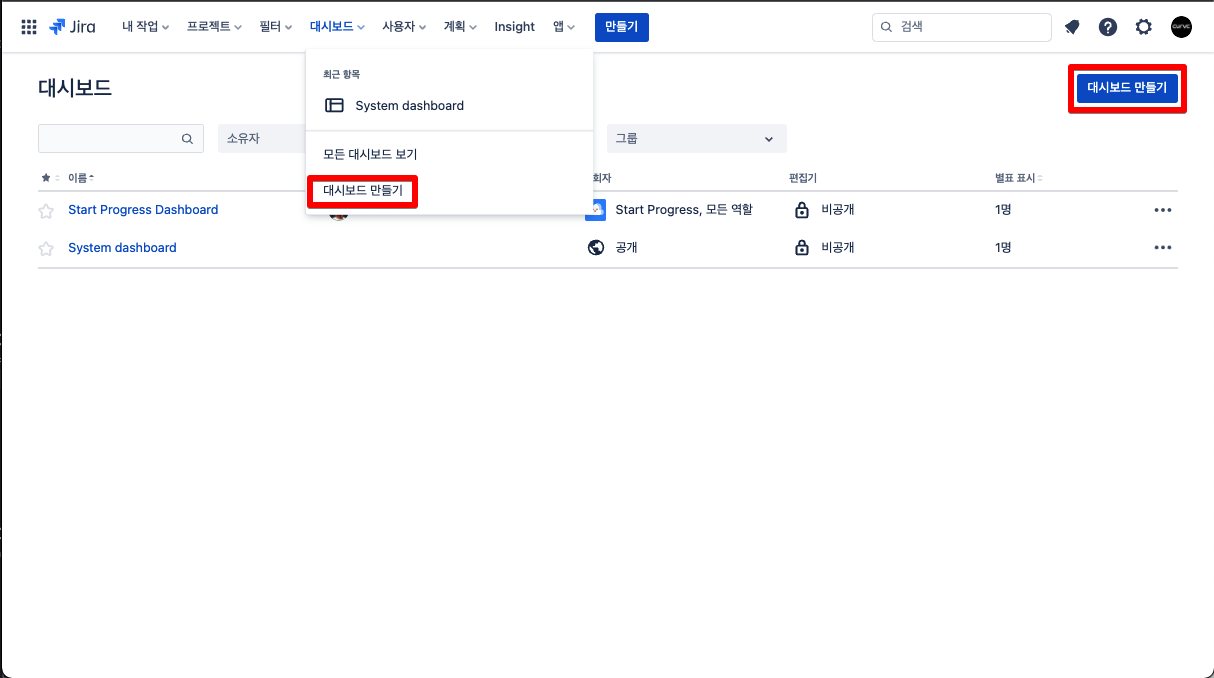
Task: Click the Jira logo
Action: pyautogui.click(x=72, y=27)
